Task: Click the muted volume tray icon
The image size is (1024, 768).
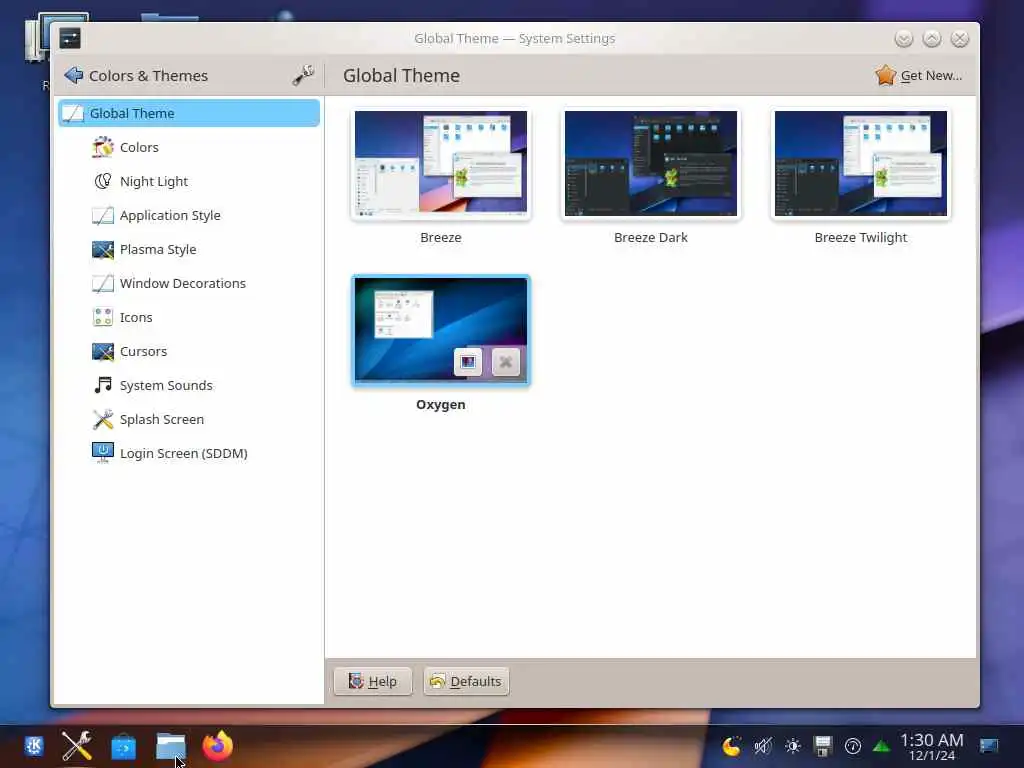Action: [762, 746]
